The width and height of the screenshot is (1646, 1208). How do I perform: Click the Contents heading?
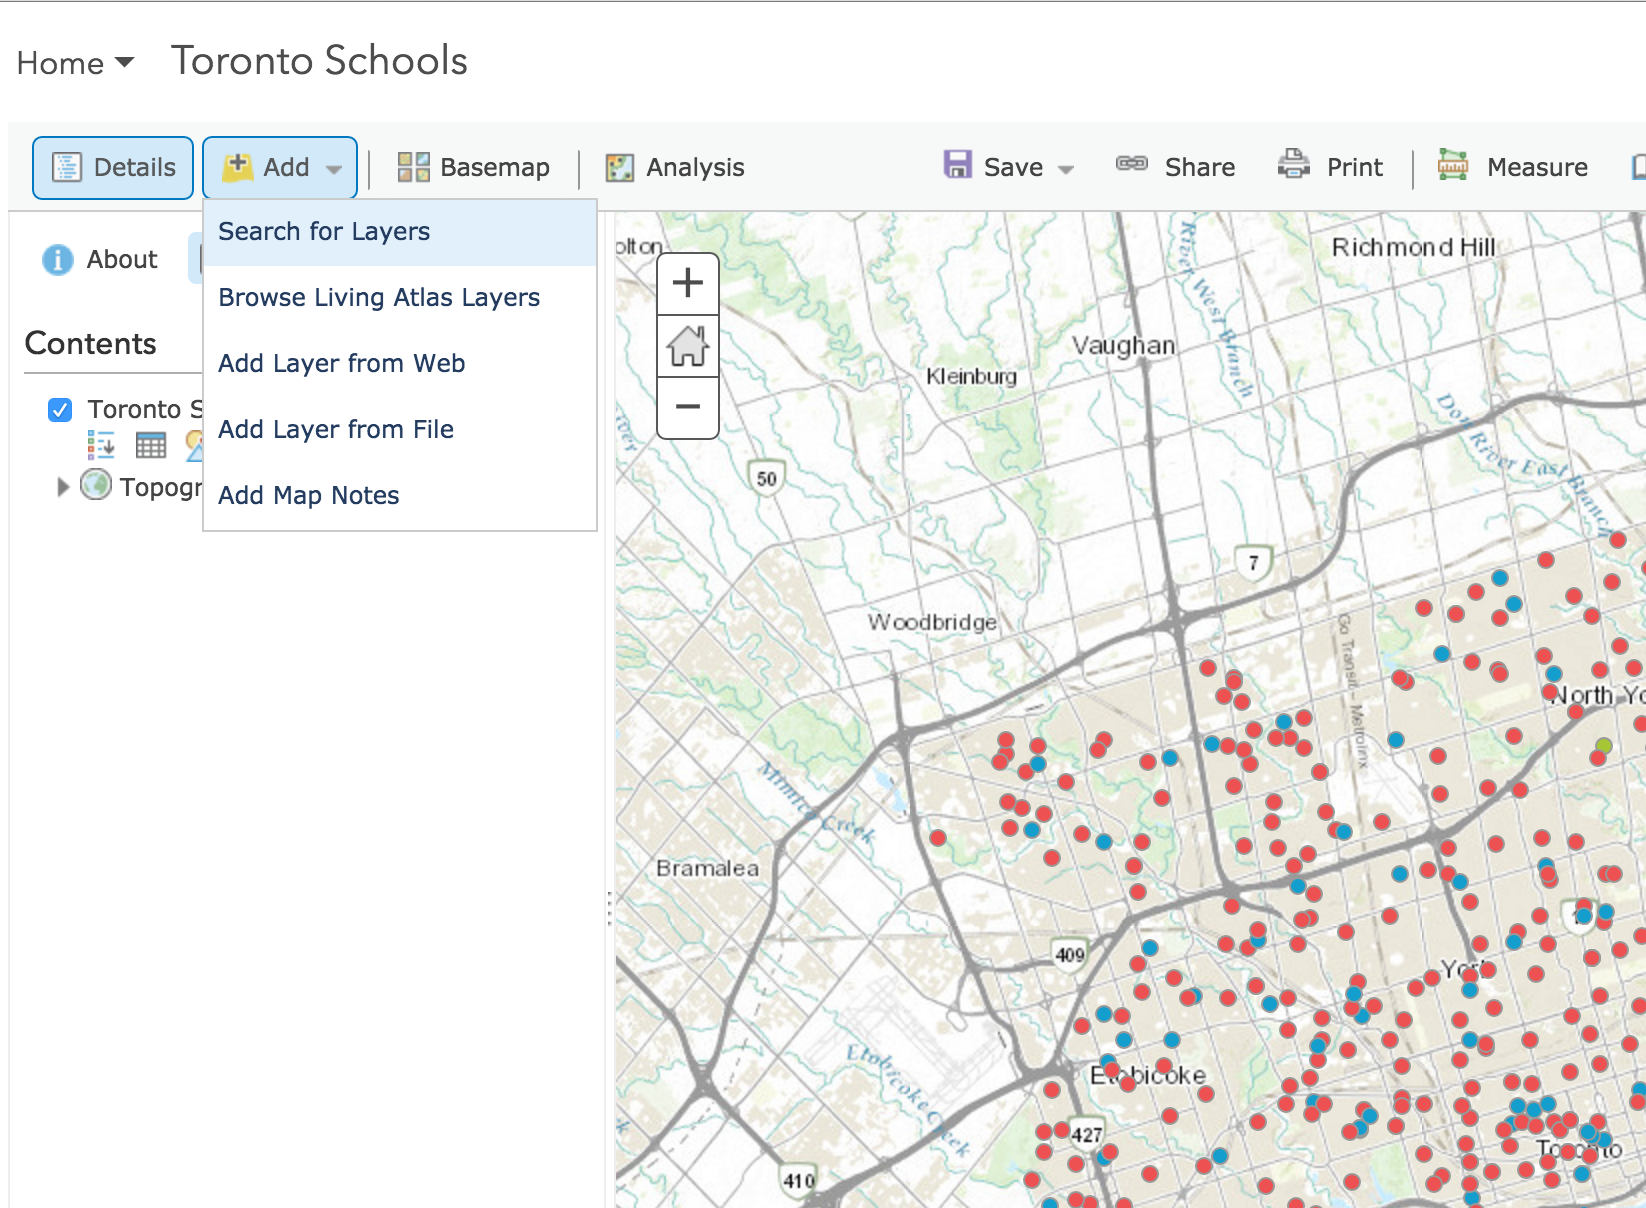[x=91, y=344]
